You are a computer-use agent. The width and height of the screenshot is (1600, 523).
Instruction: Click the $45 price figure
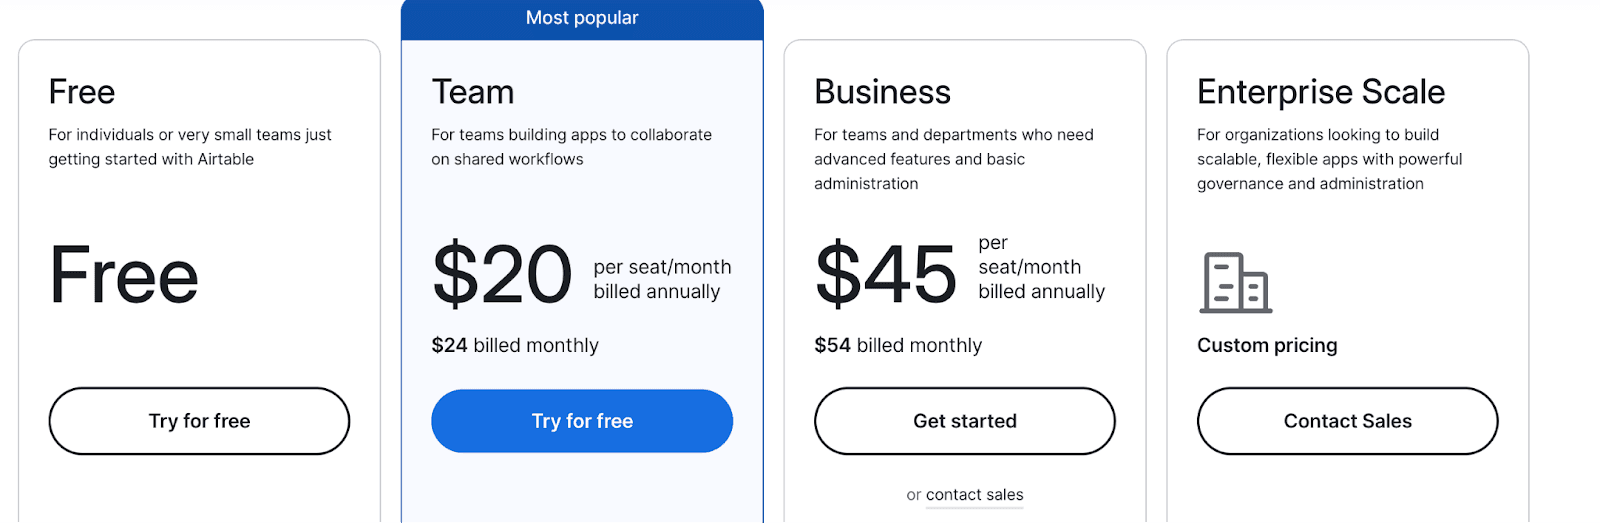point(886,275)
